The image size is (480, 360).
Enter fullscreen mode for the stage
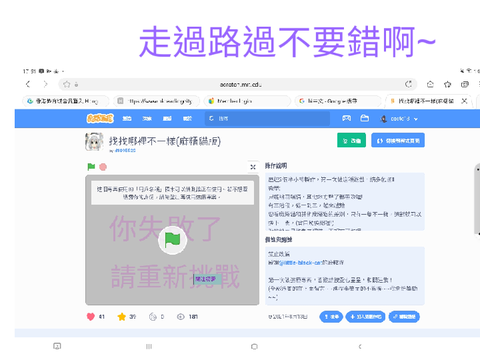(253, 167)
